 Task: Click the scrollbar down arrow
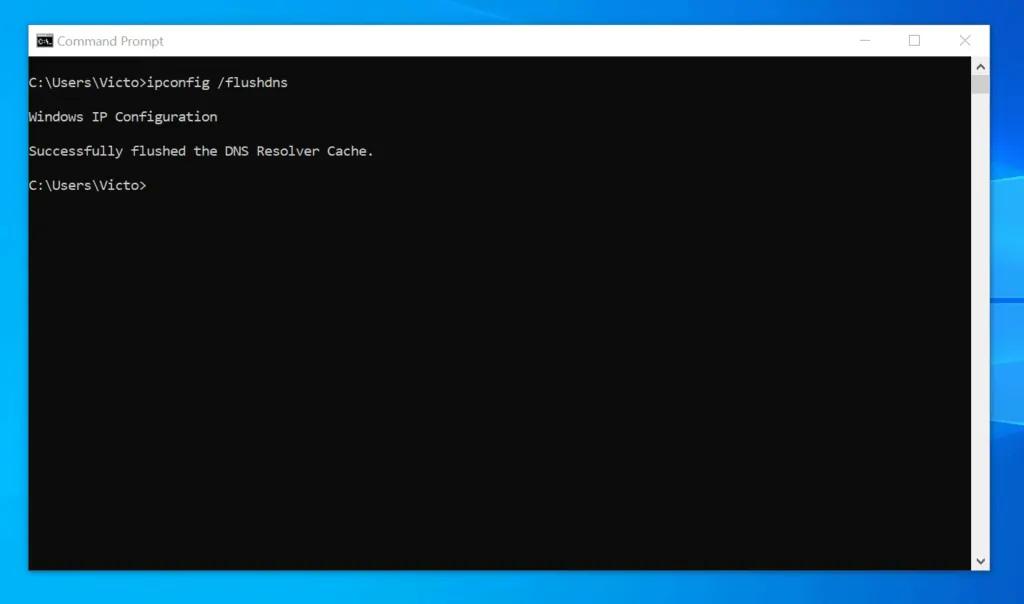pyautogui.click(x=978, y=561)
